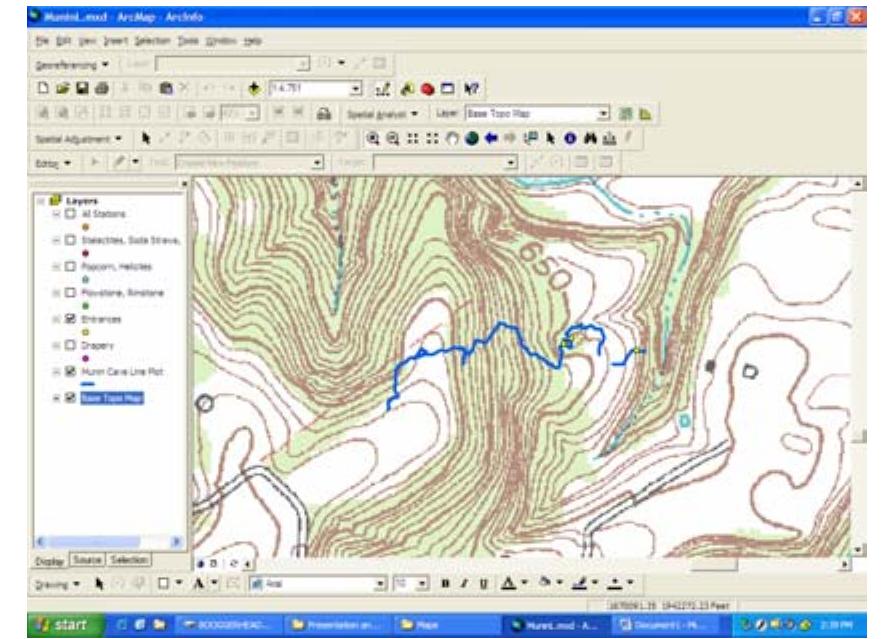Uncheck the Entrances layer
This screenshot has height=639, width=887.
[x=69, y=318]
